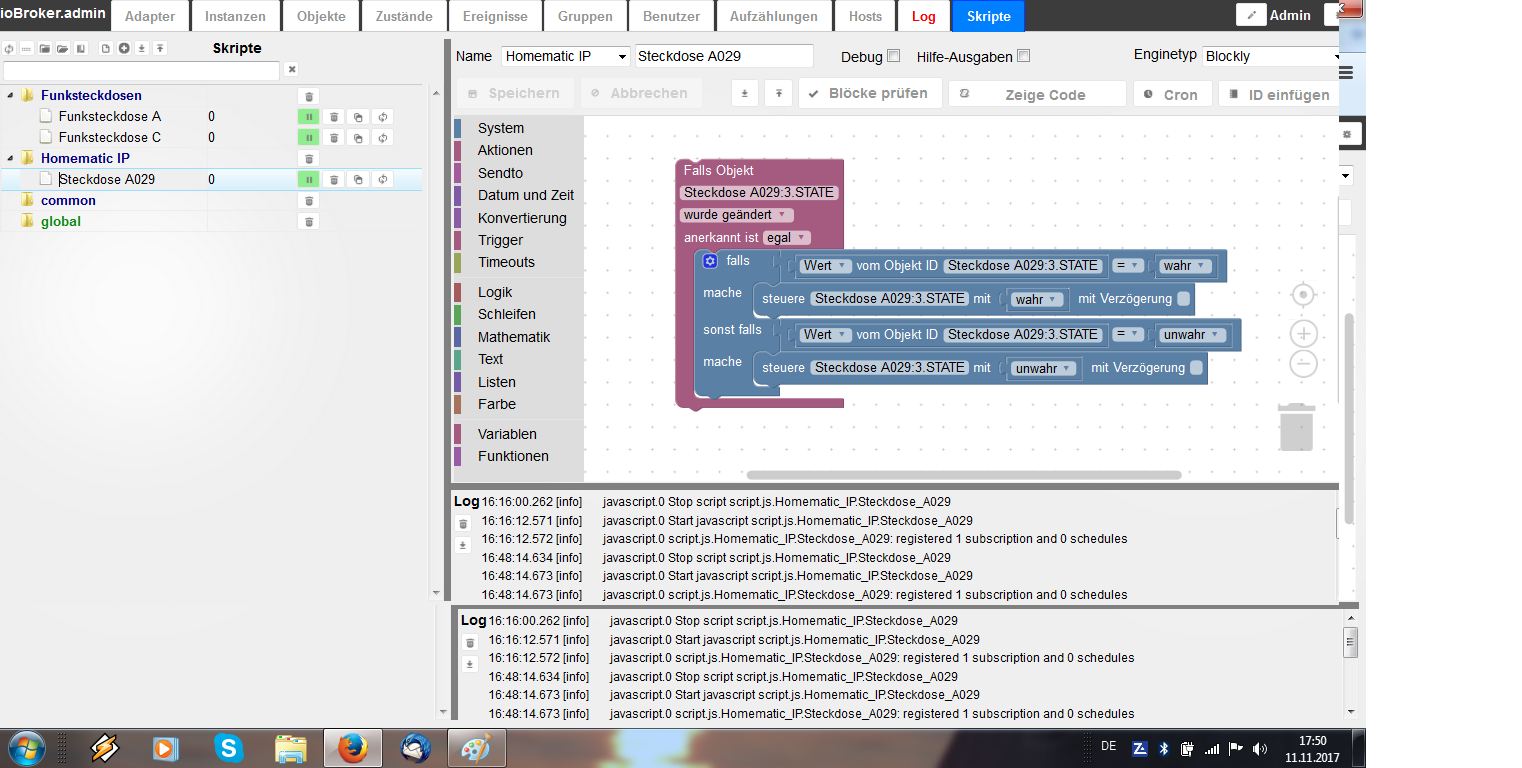Open the 'anerkannt ist egal' dropdown
The width and height of the screenshot is (1522, 768).
click(x=787, y=238)
